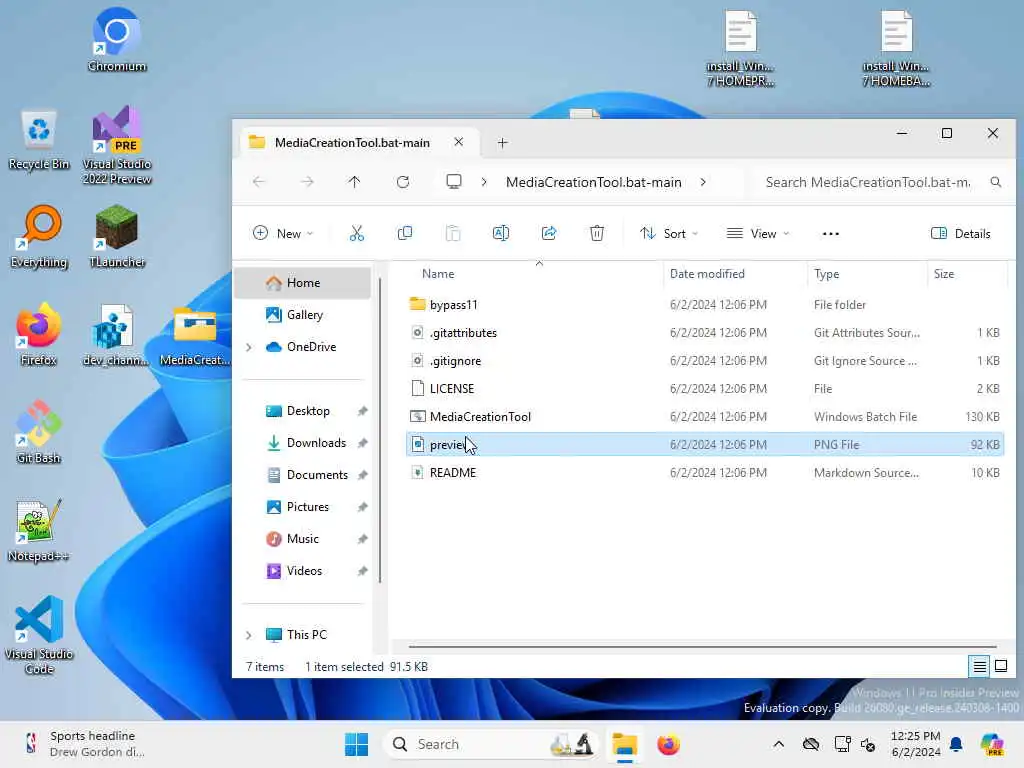Click the This PC monitor icon in address bar
1024x768 pixels.
(454, 182)
